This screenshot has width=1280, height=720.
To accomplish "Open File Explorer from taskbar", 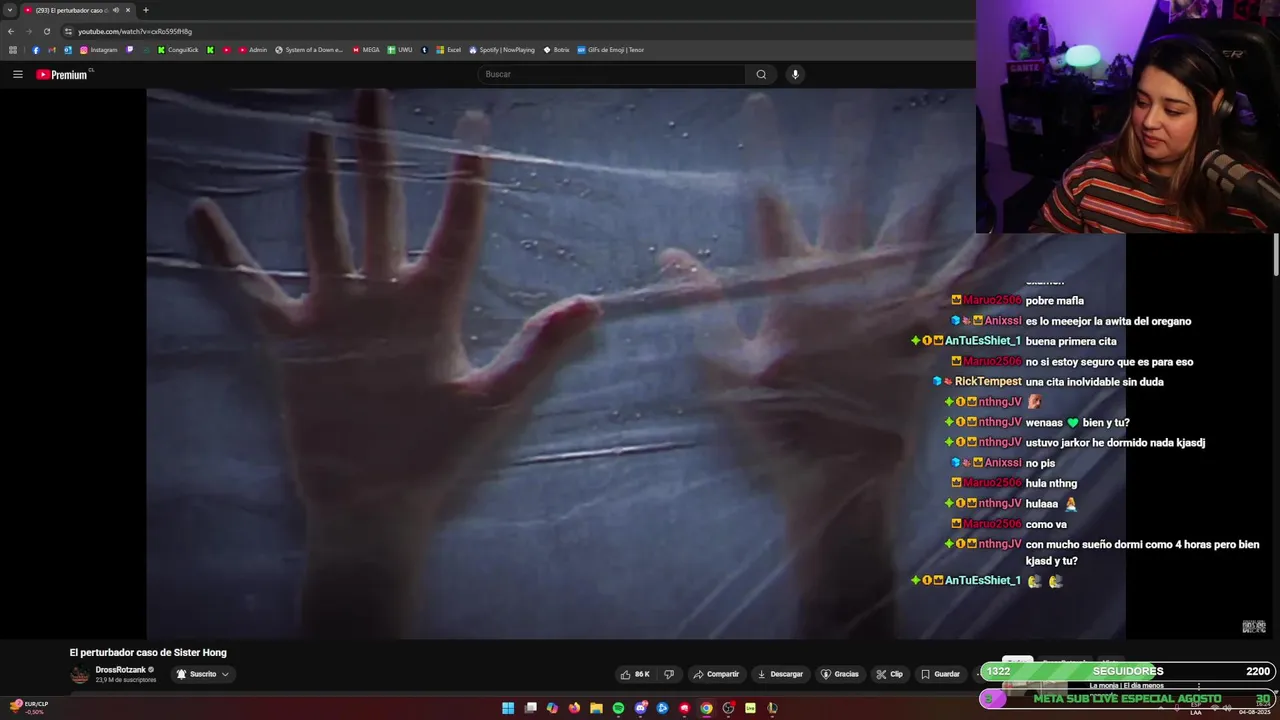I will point(596,708).
